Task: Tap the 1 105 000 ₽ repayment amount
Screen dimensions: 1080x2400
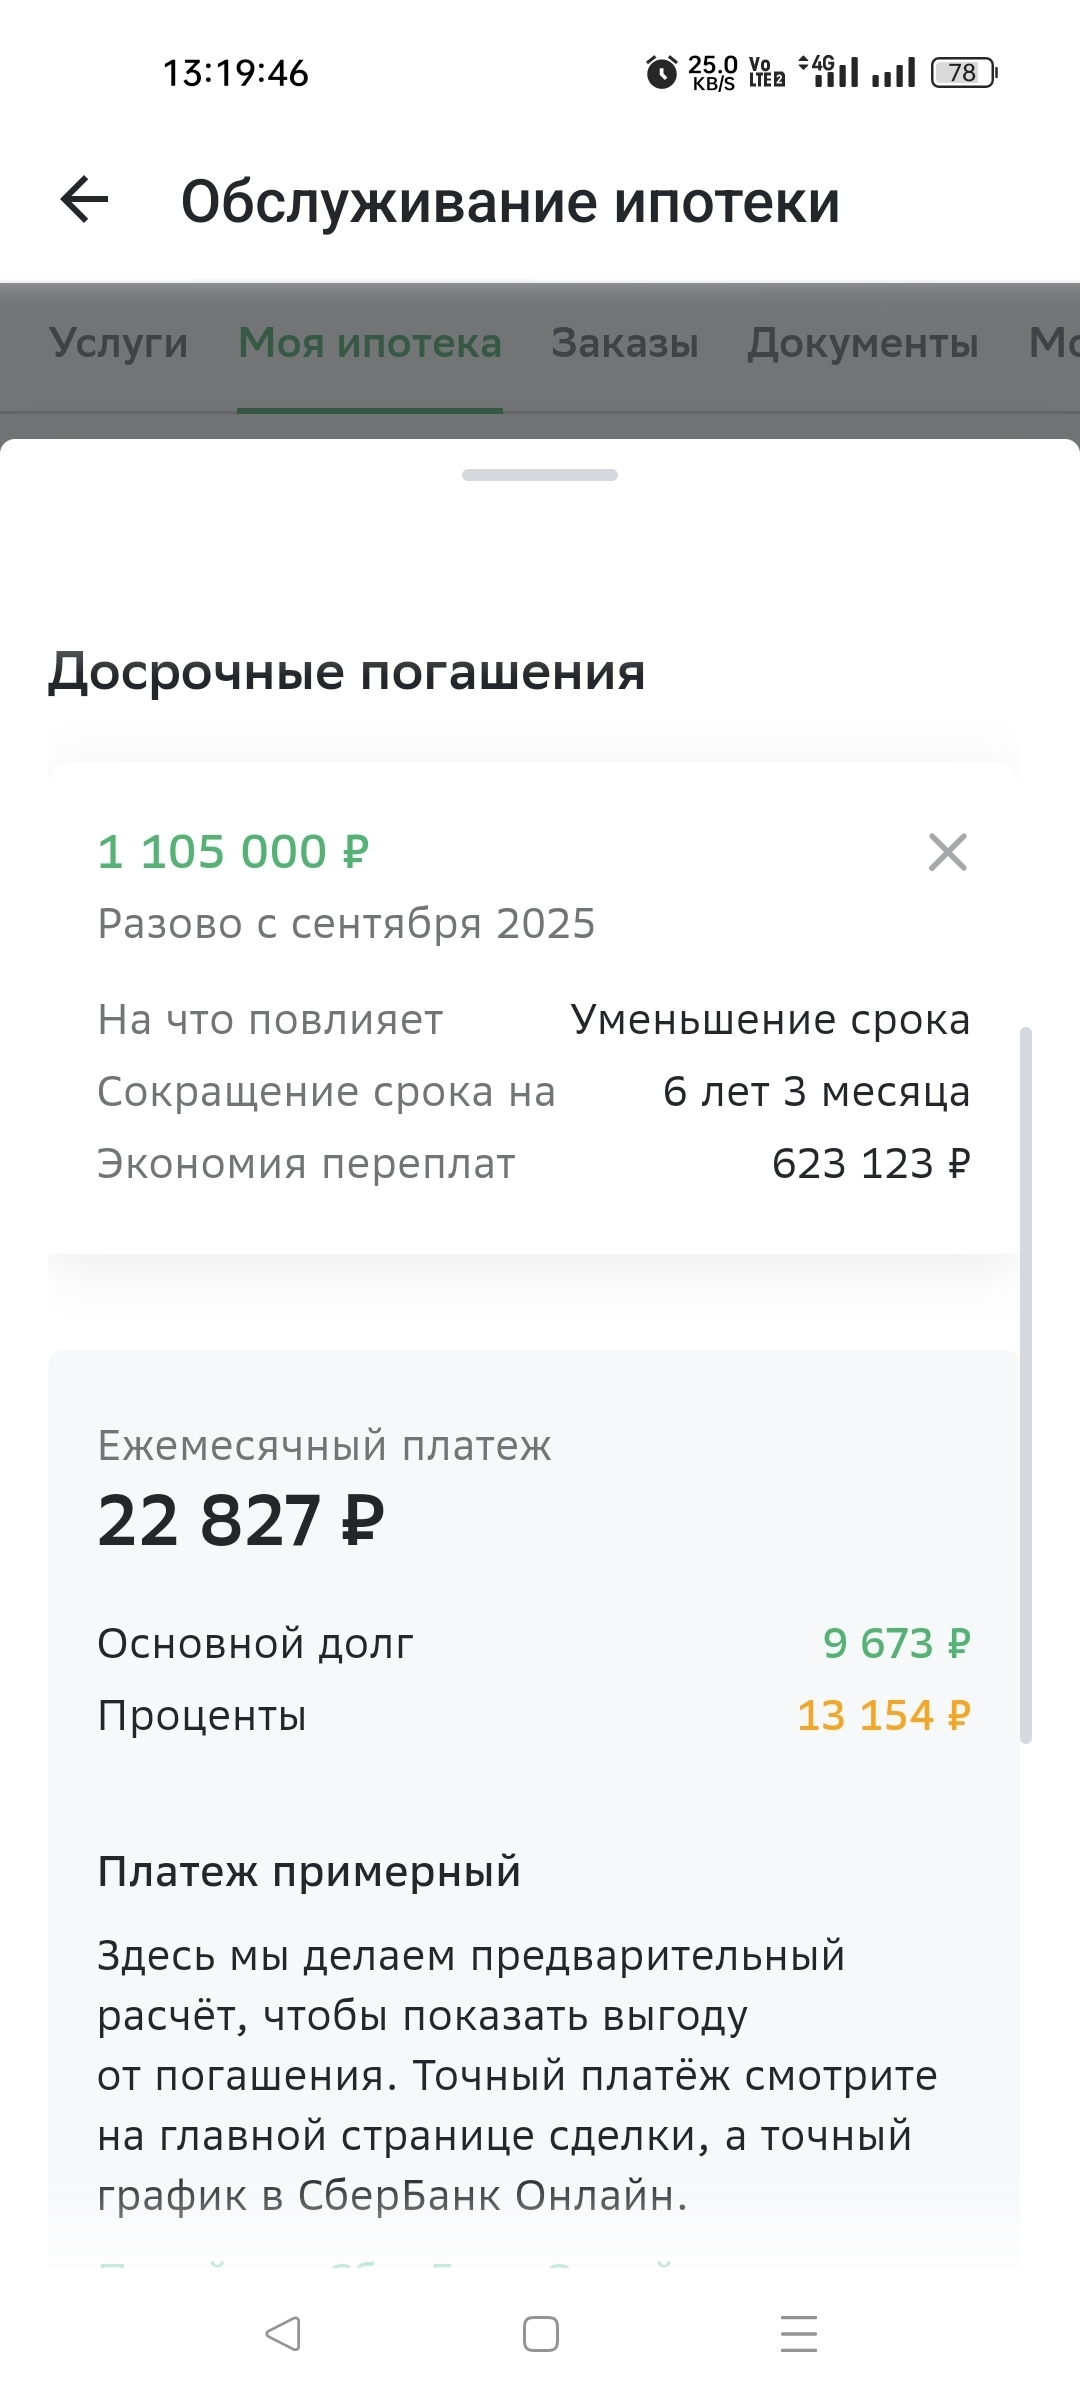Action: point(233,852)
